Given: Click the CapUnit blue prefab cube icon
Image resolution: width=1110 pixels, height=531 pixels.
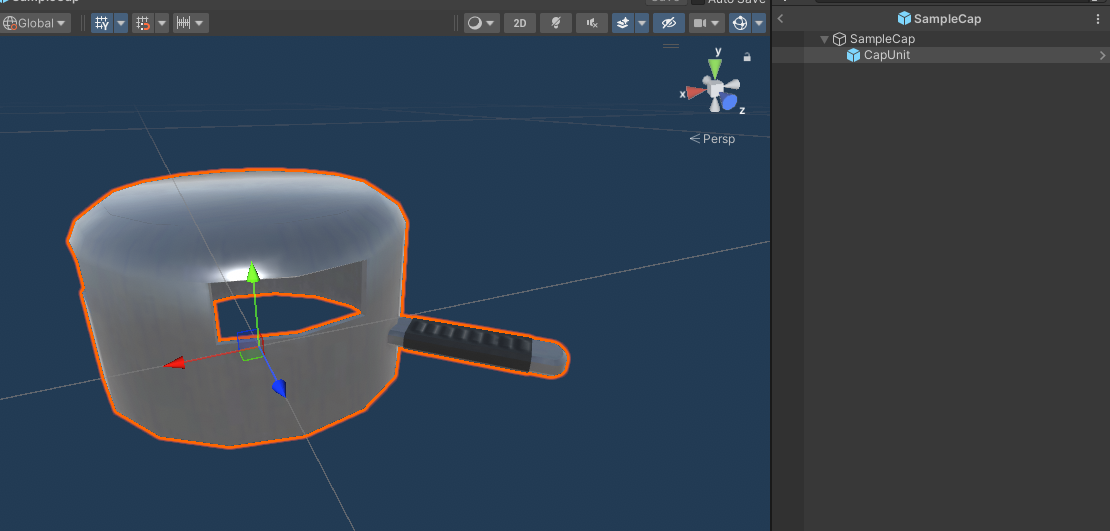Looking at the screenshot, I should click(x=854, y=55).
